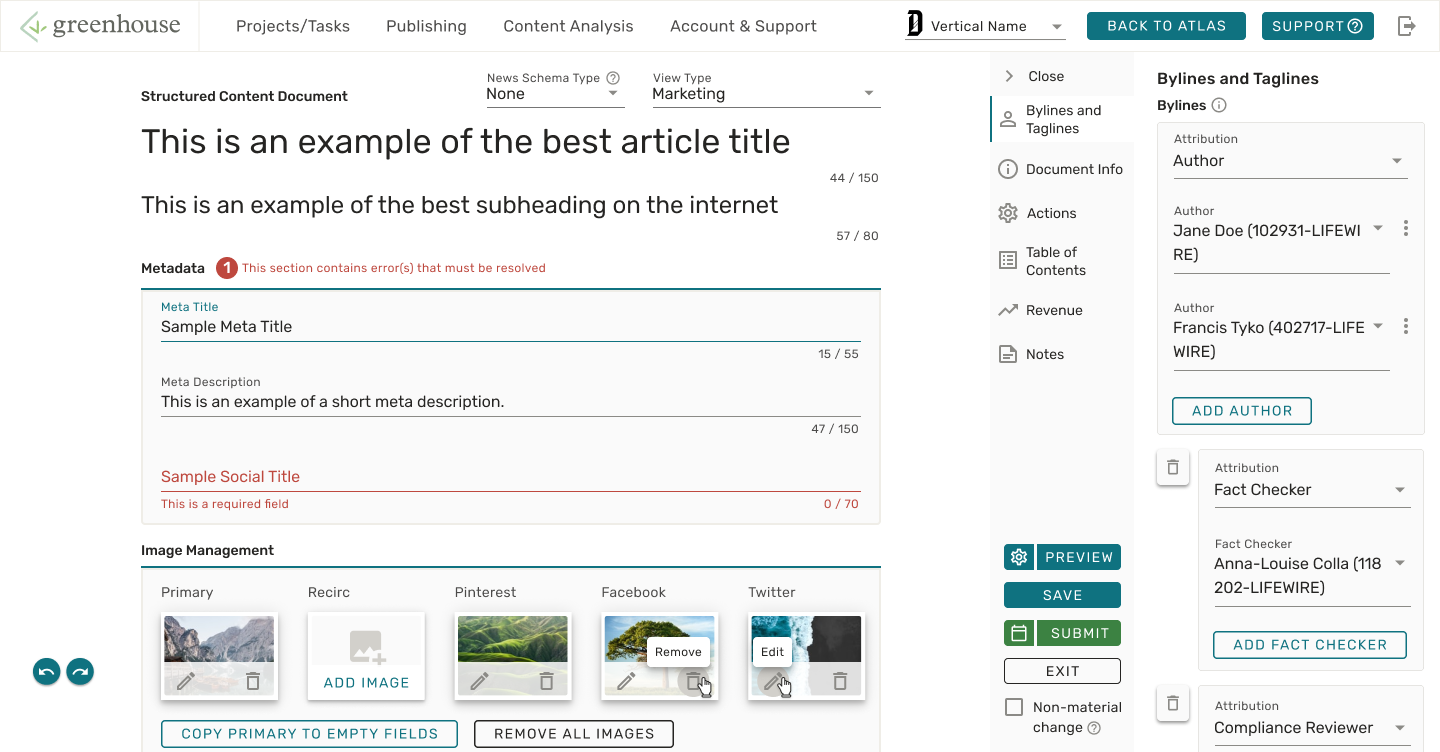Open the News Schema Type dropdown
Screen dimensions: 1440x752
click(555, 94)
